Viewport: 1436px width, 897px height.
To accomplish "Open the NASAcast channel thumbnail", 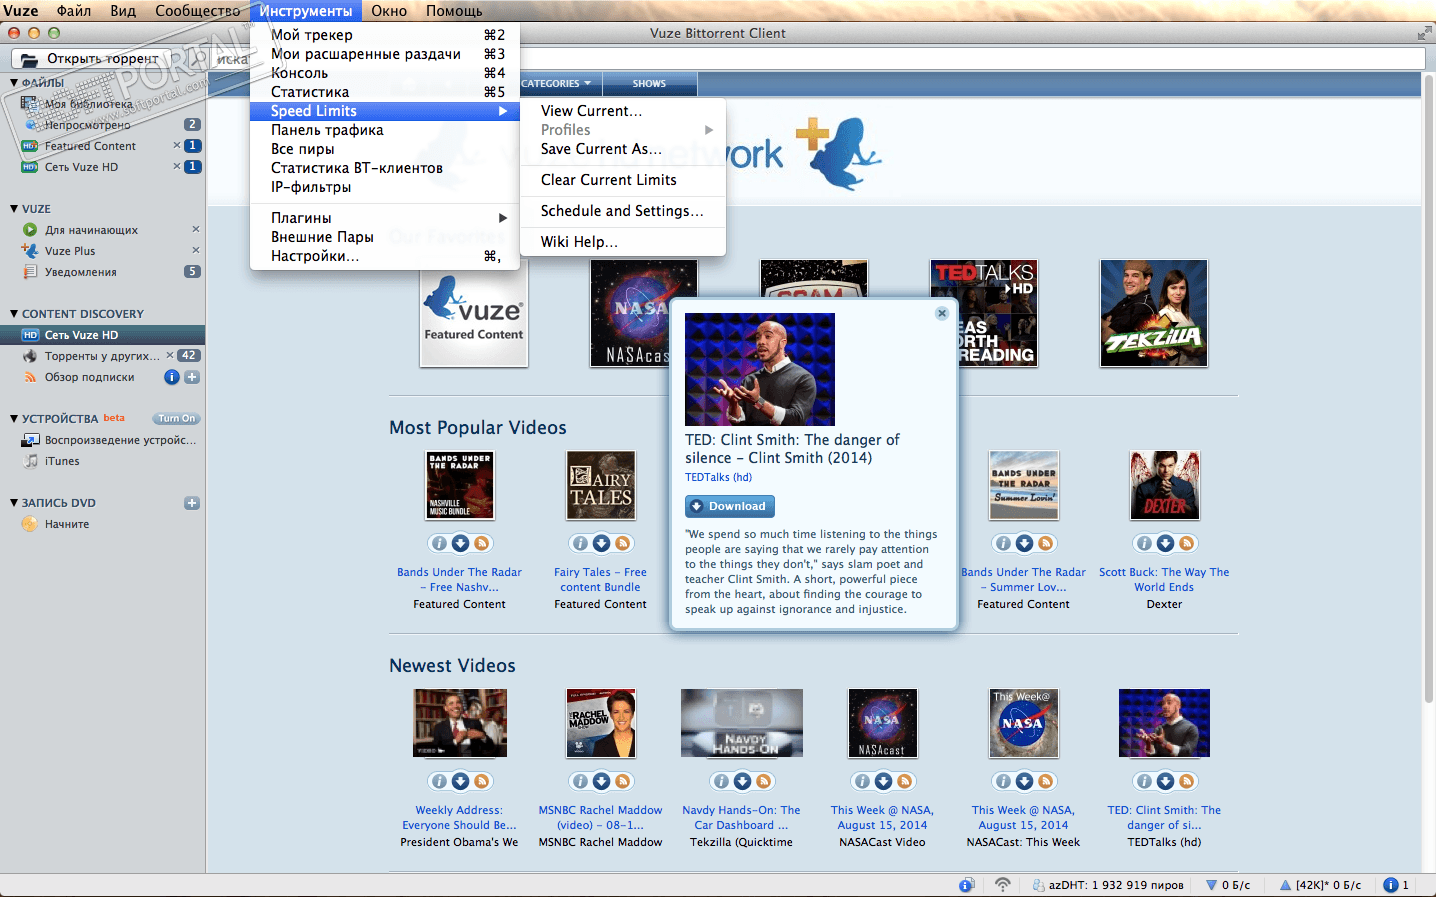I will 630,313.
